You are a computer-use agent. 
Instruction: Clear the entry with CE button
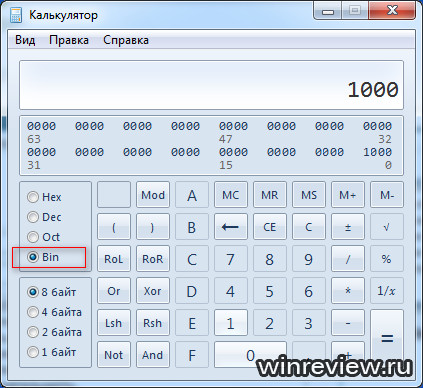pos(270,227)
